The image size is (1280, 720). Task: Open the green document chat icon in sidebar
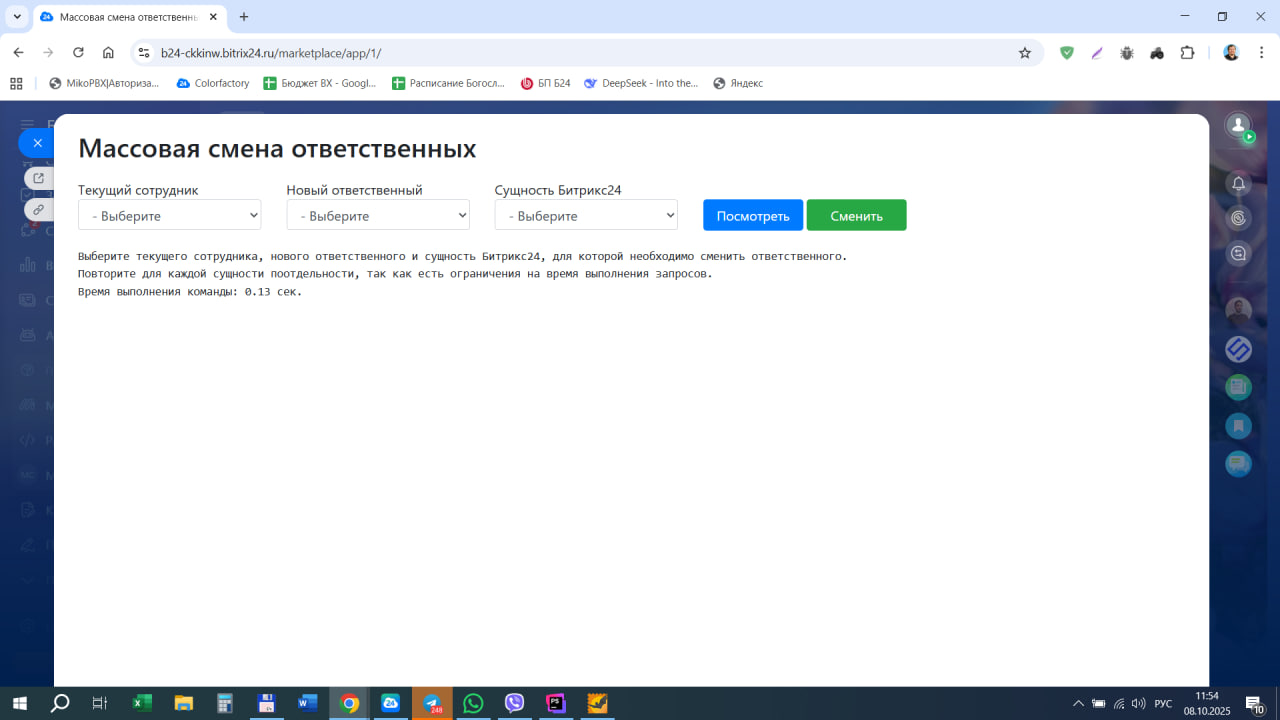pos(1238,387)
